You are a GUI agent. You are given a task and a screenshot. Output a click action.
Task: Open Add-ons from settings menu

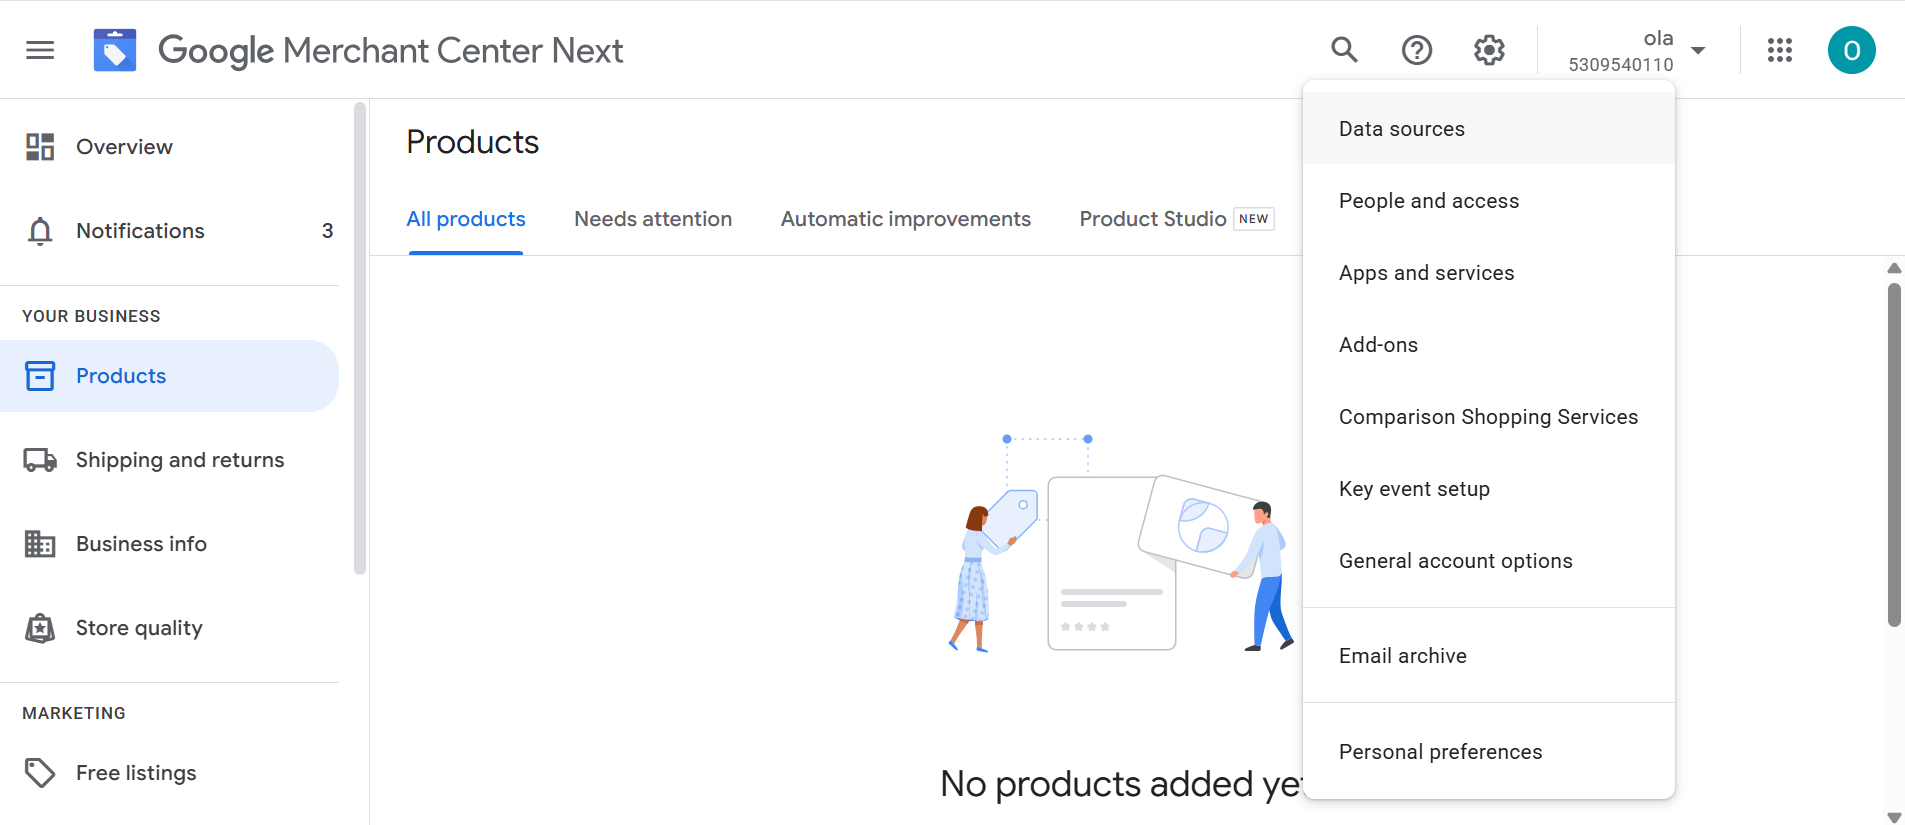pyautogui.click(x=1489, y=345)
